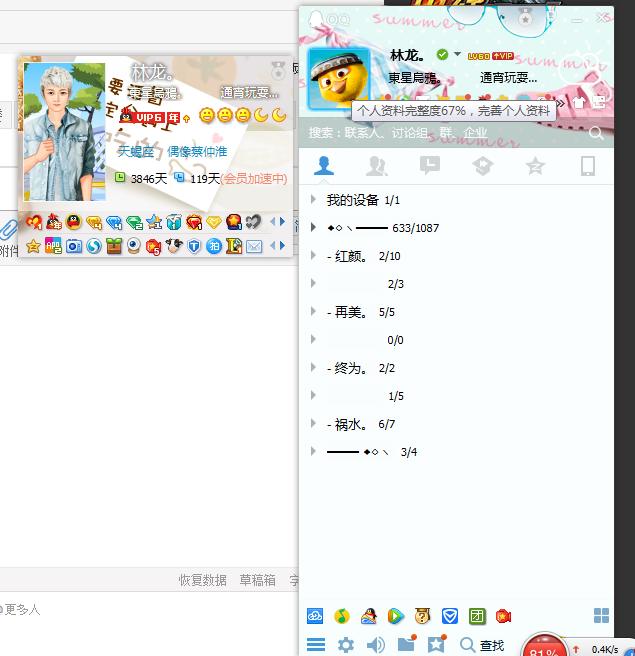
Task: Open QQ system settings gear icon
Action: tap(346, 645)
